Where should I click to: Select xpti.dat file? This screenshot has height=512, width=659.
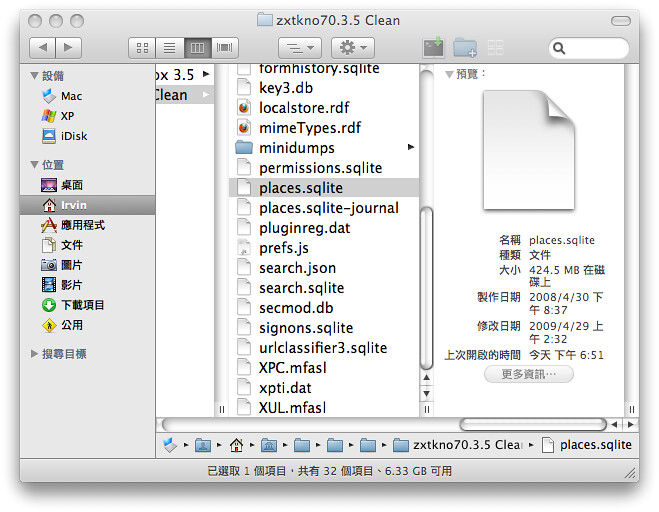[324, 388]
